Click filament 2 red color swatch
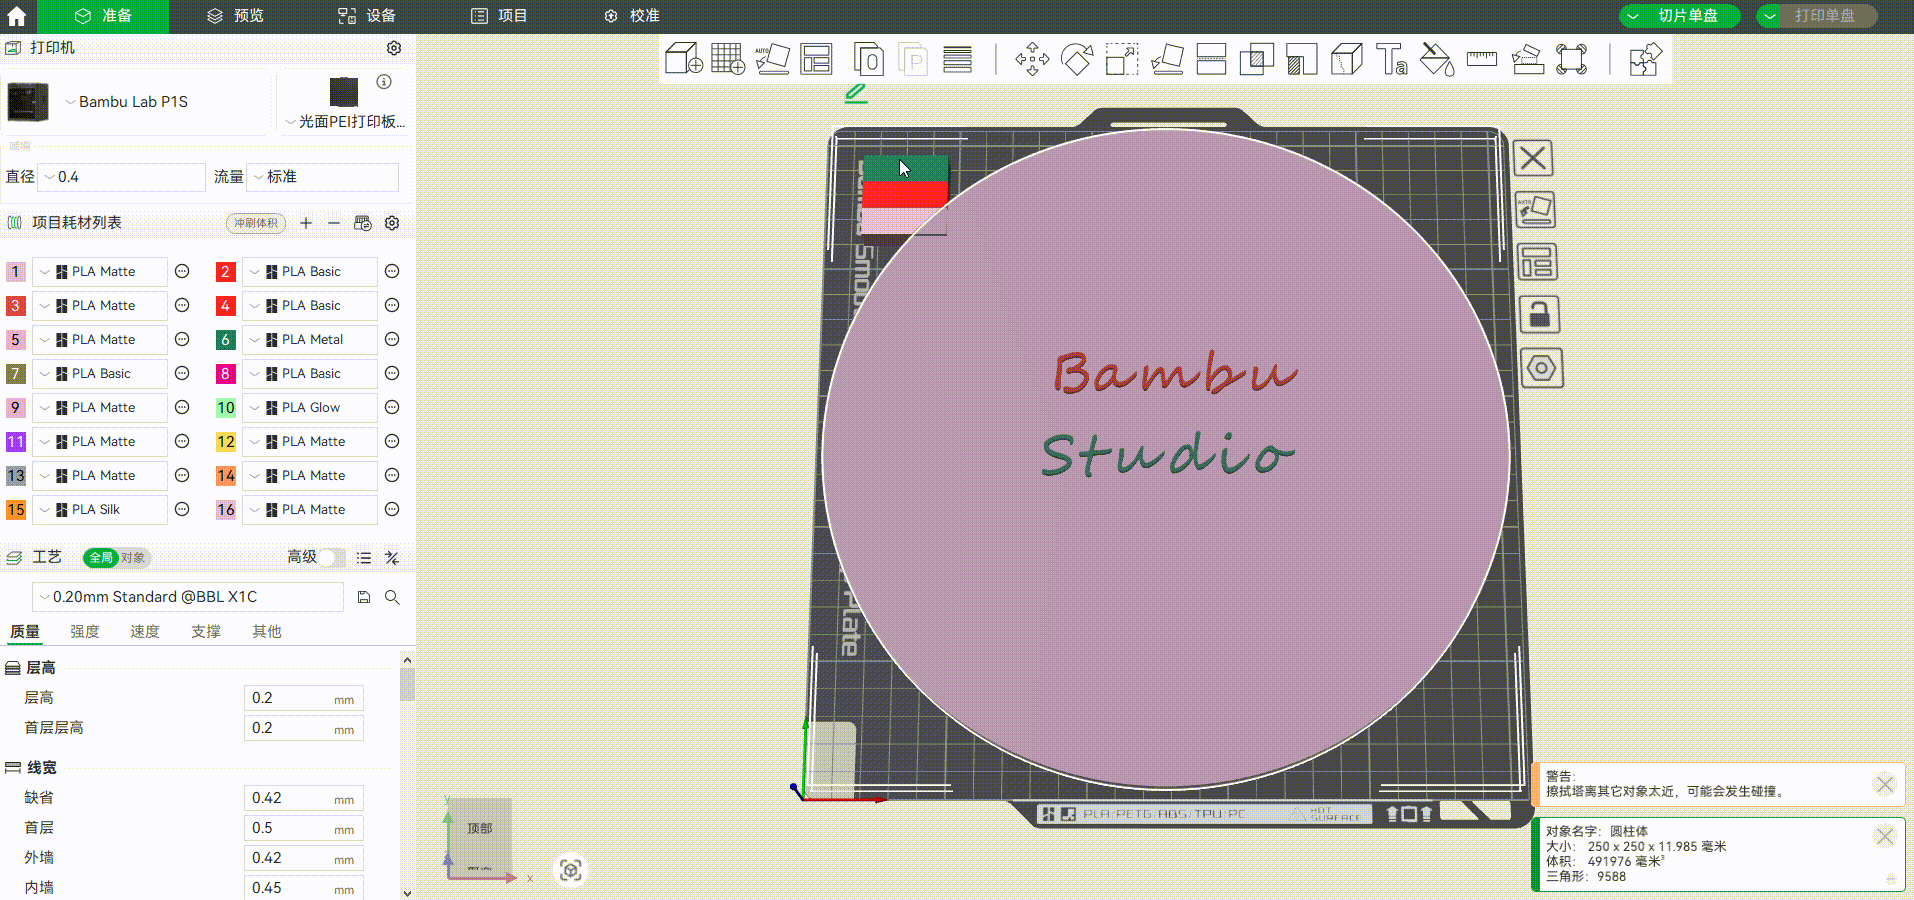The width and height of the screenshot is (1914, 900). (x=226, y=272)
